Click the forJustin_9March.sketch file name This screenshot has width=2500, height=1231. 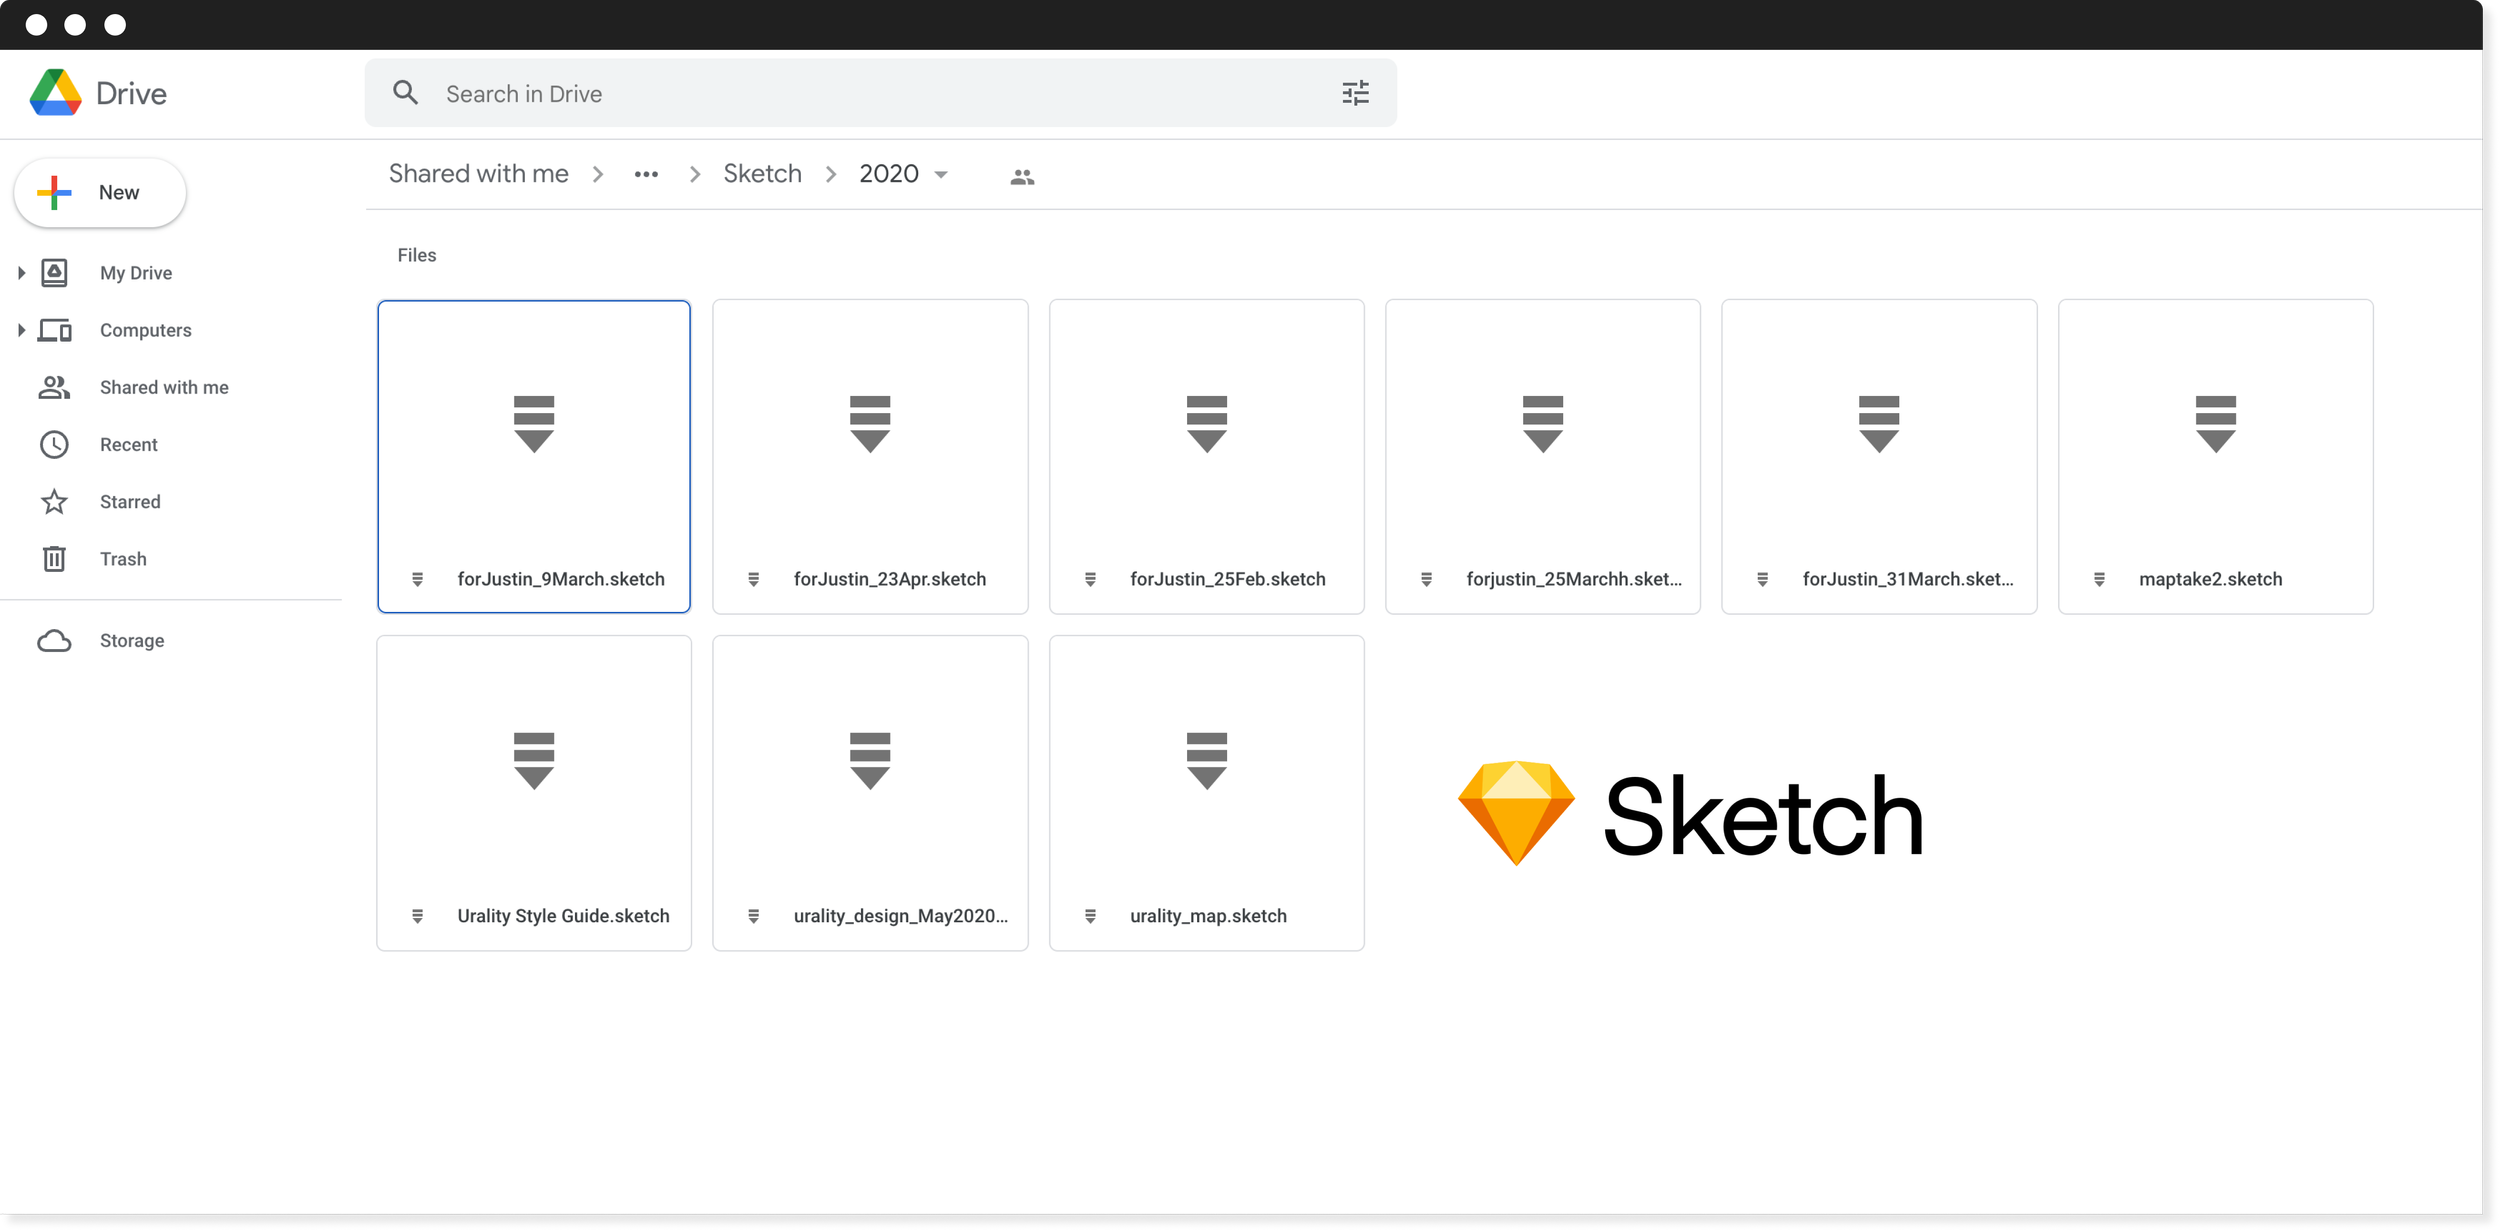pos(561,579)
